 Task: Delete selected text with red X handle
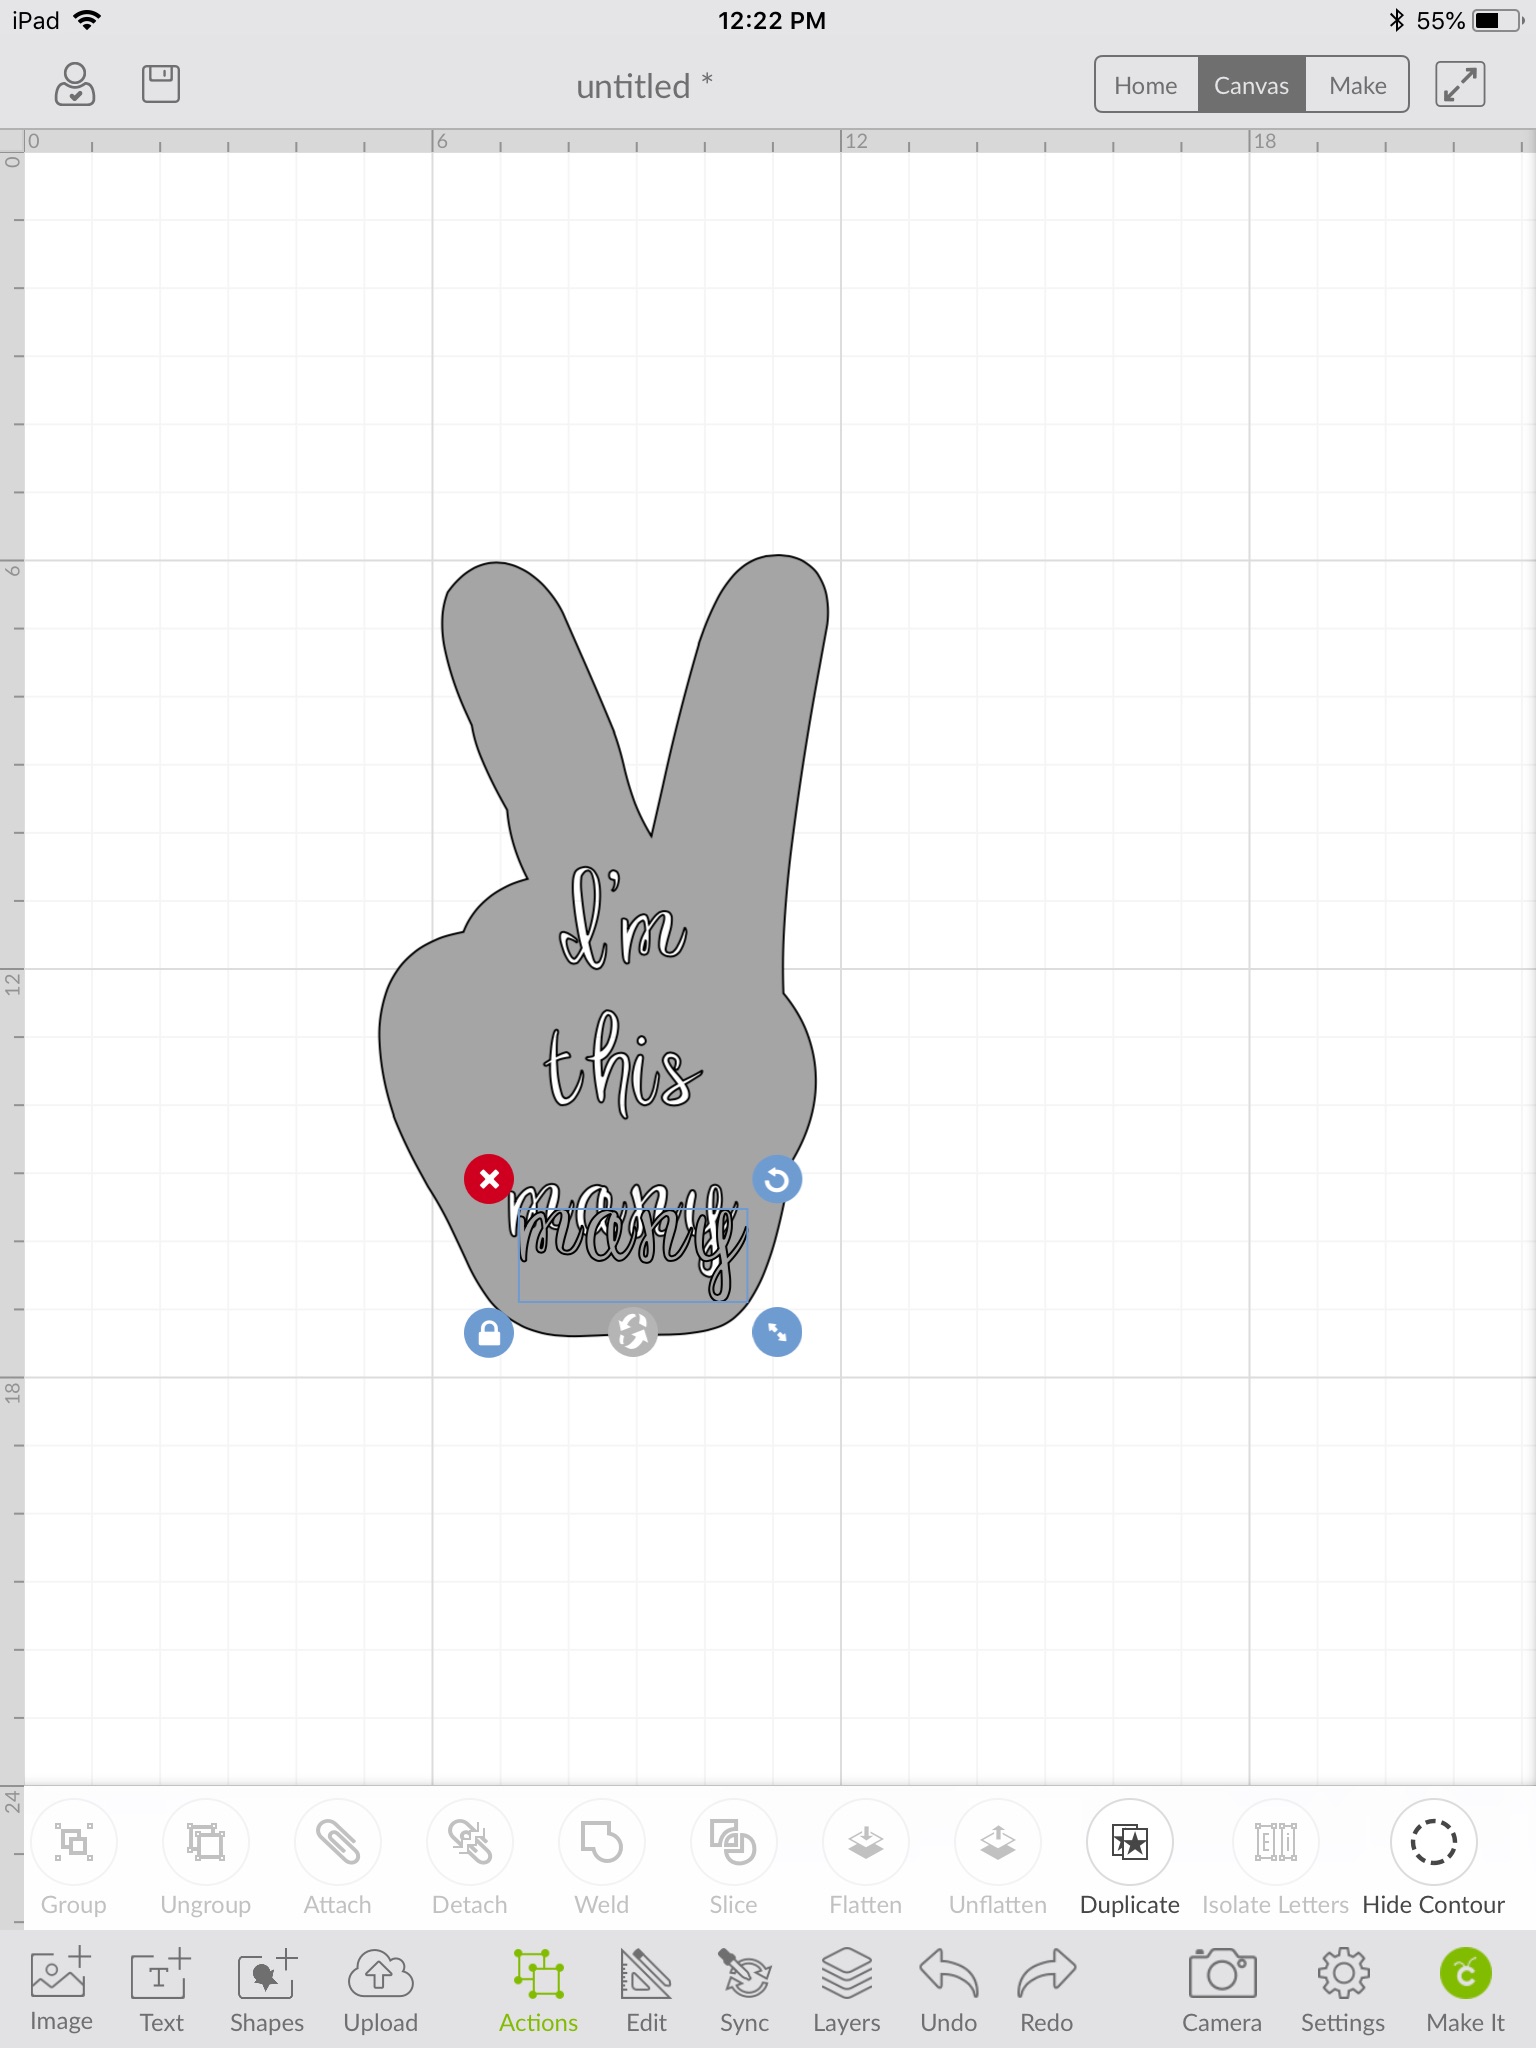pos(489,1179)
